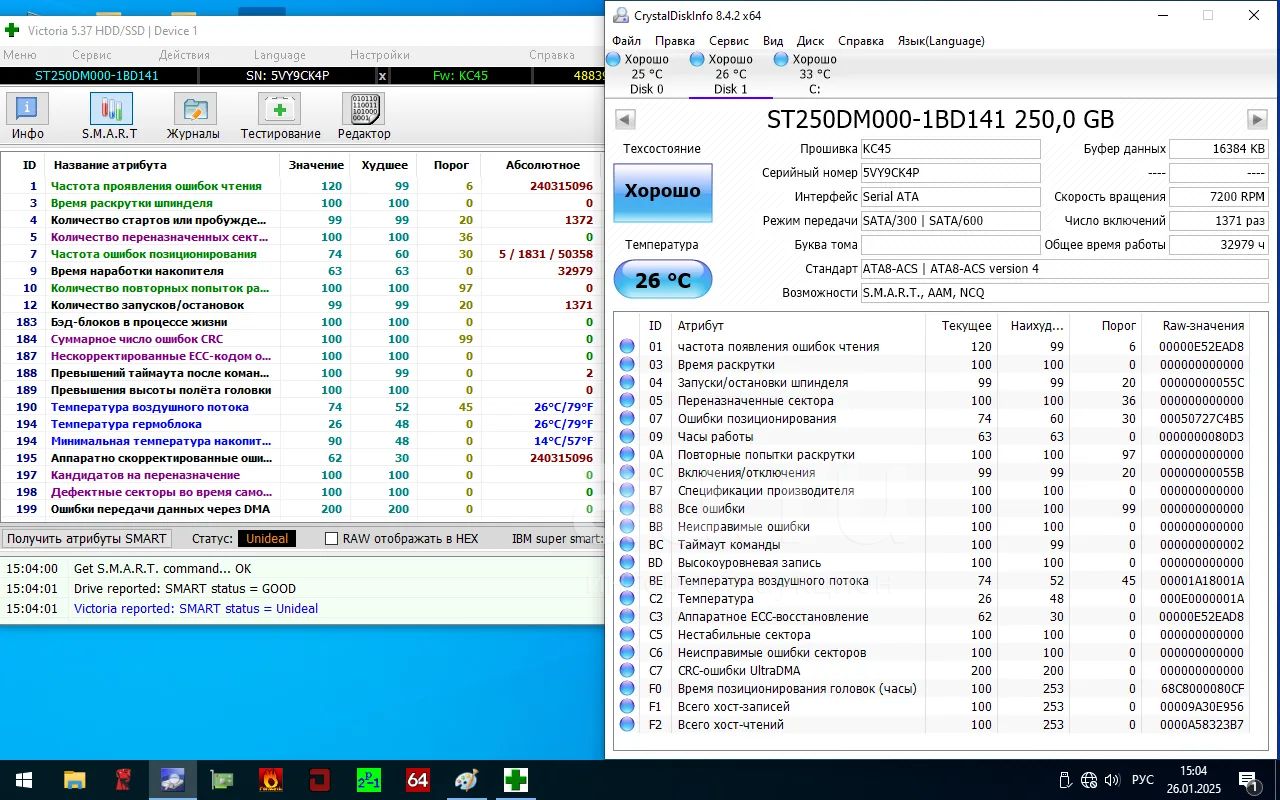1280x800 pixels.
Task: Switch to Victoria green cross taskbar icon
Action: [x=515, y=780]
